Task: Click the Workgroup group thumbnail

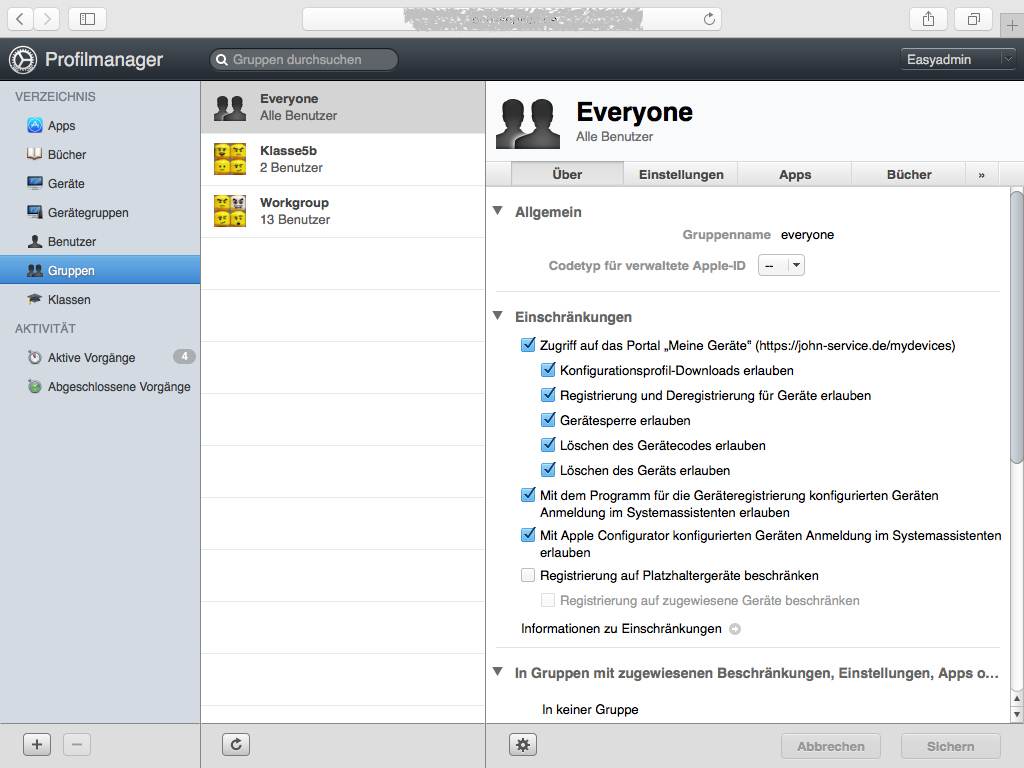Action: coord(230,212)
